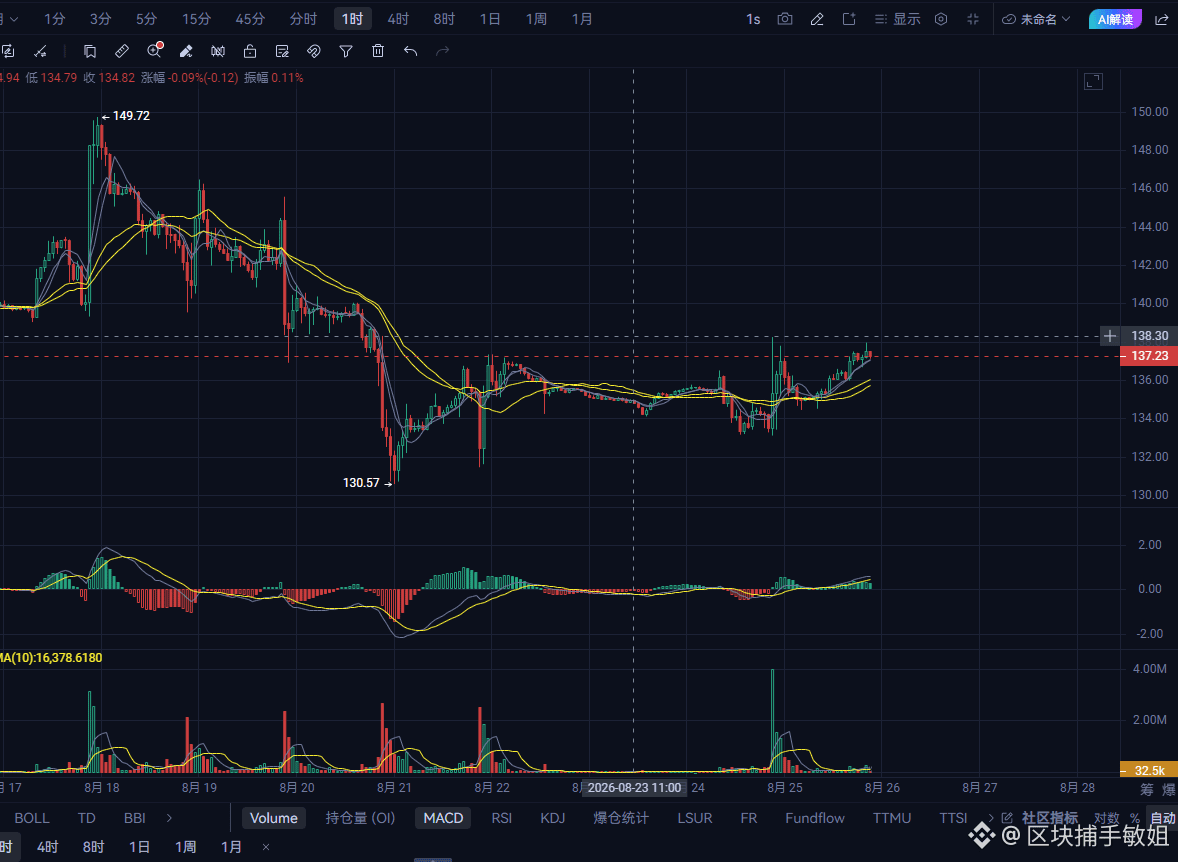The width and height of the screenshot is (1178, 862).
Task: Enable 对数 logarithmic scale
Action: [x=1106, y=818]
